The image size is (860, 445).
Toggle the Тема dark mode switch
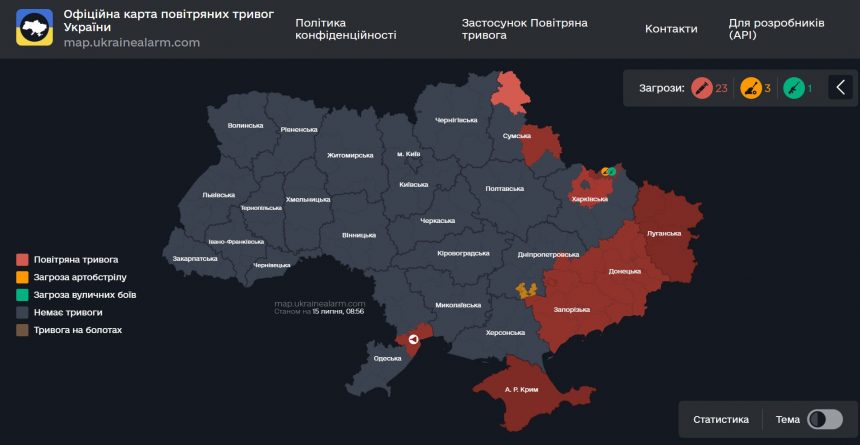[825, 419]
